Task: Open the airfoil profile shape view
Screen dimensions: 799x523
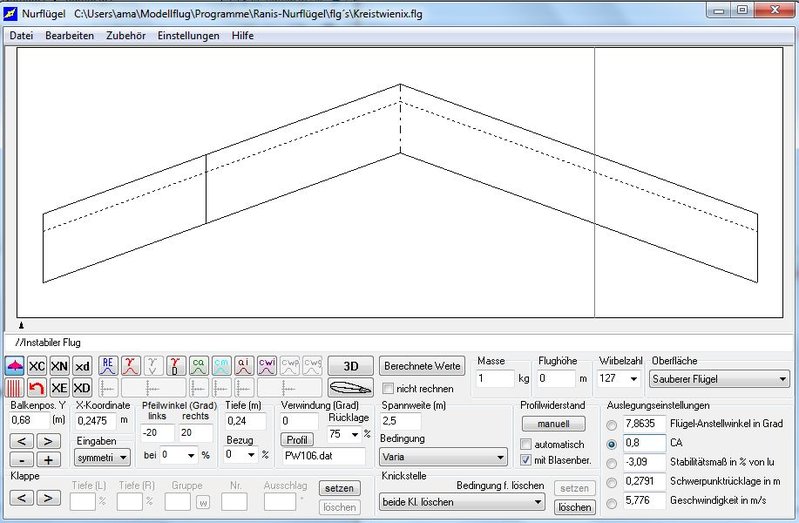Action: coord(351,388)
